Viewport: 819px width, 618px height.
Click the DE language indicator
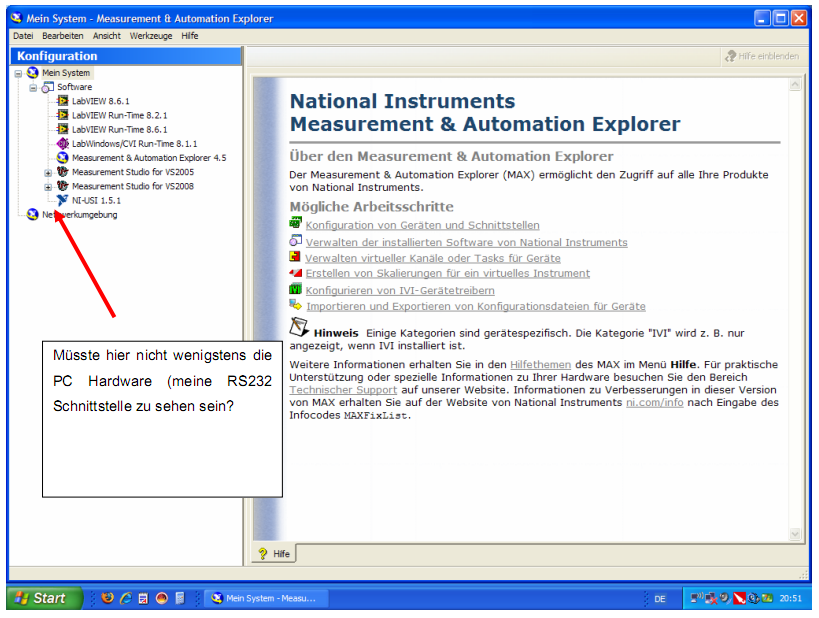click(660, 599)
